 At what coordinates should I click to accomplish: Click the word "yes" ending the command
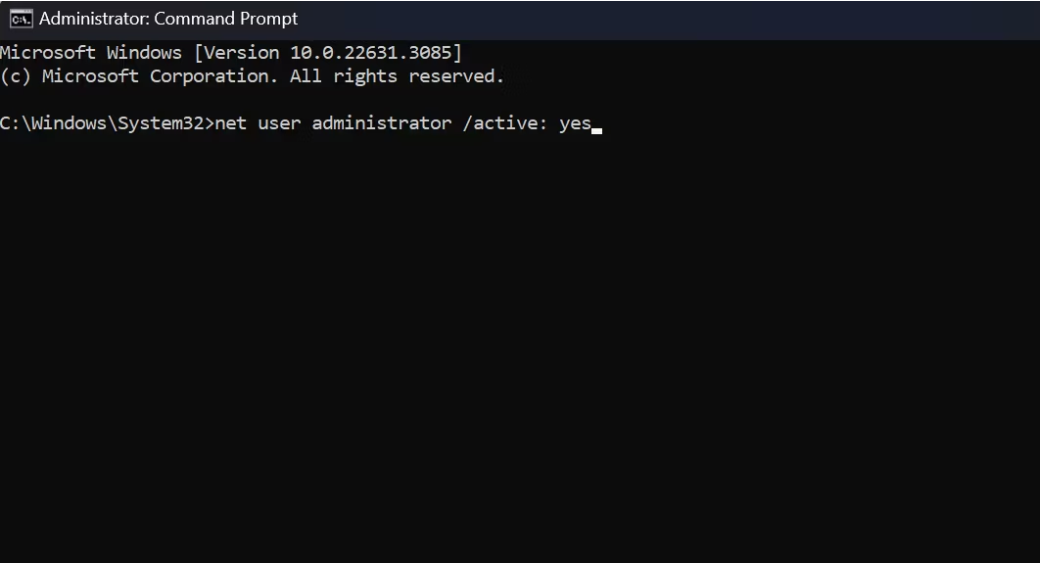pos(575,125)
